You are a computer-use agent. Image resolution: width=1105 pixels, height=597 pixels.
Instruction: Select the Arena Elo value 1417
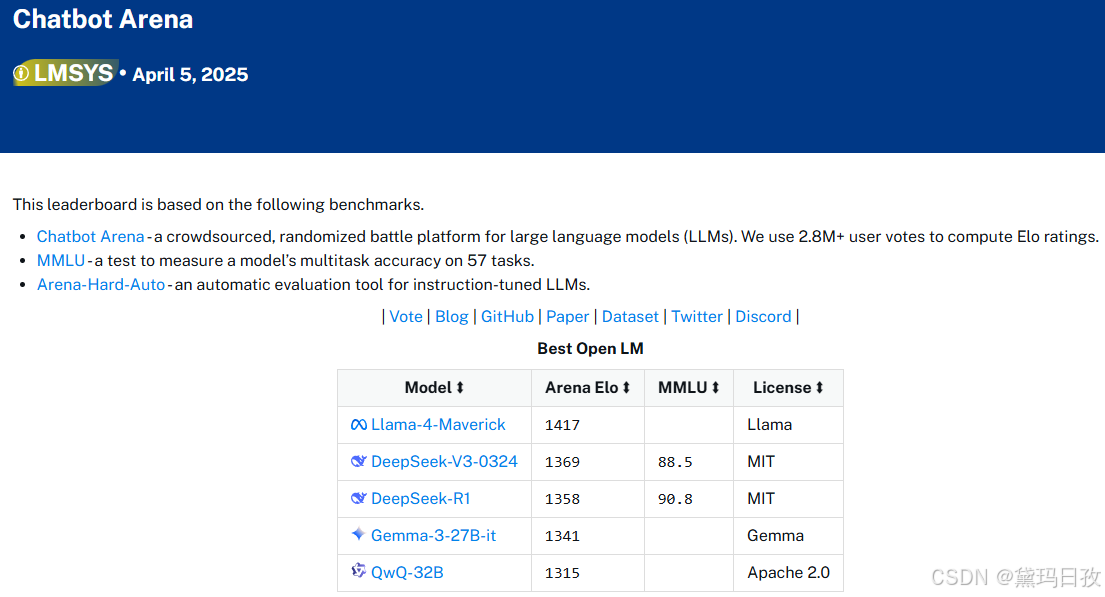pos(562,425)
